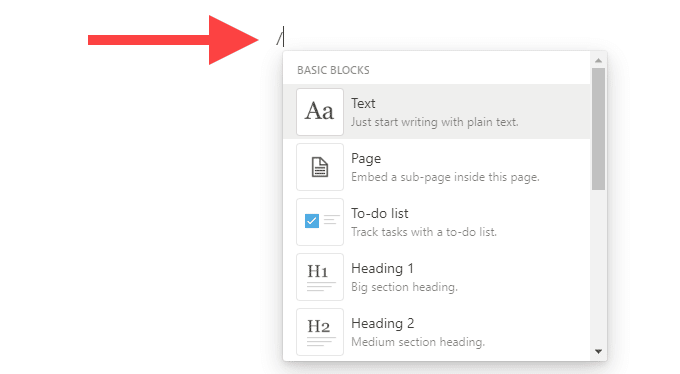Select the Text block option
680x374 pixels.
coord(436,112)
